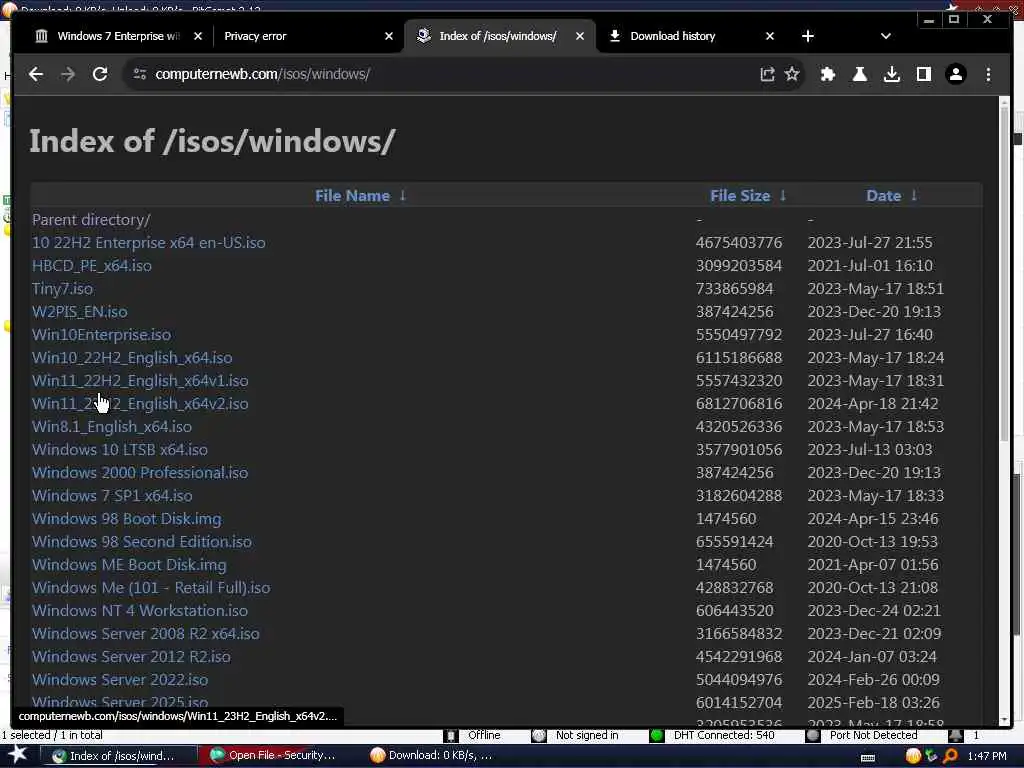Download Win10_22H2_English_x64.iso
This screenshot has width=1024, height=768.
click(x=133, y=358)
